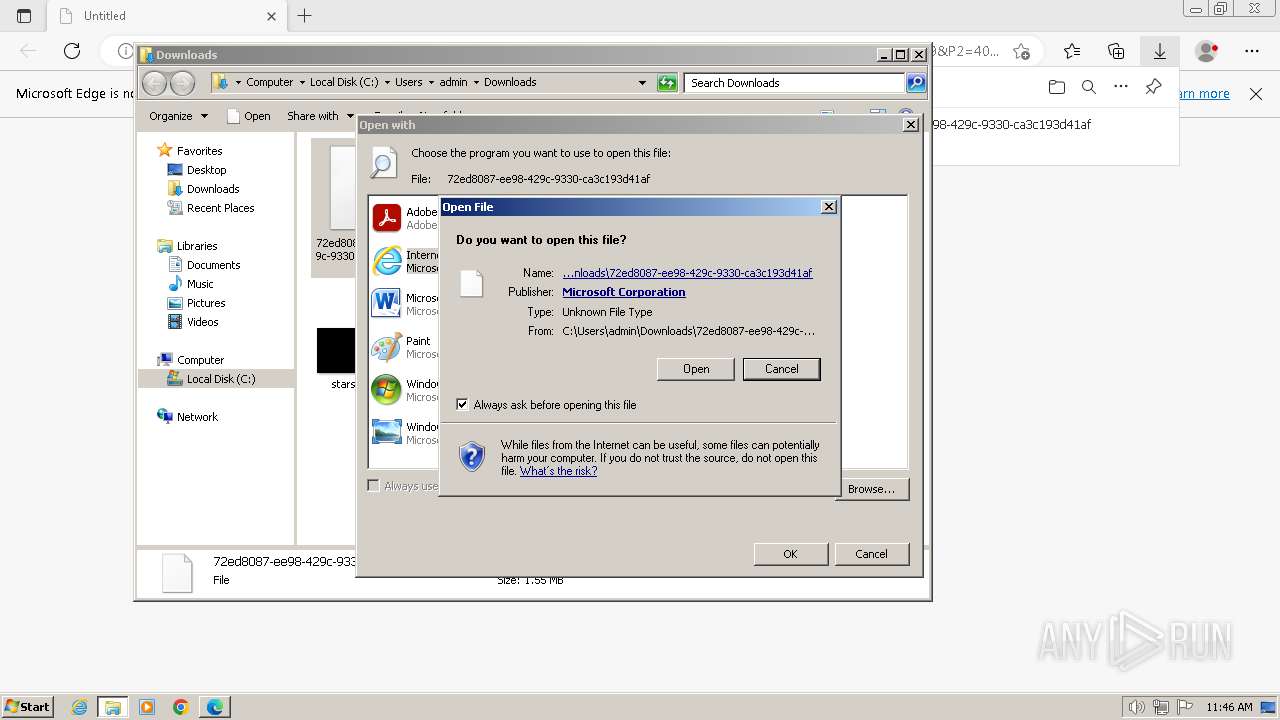Select Microsoft Word program icon
1280x720 pixels.
[387, 304]
